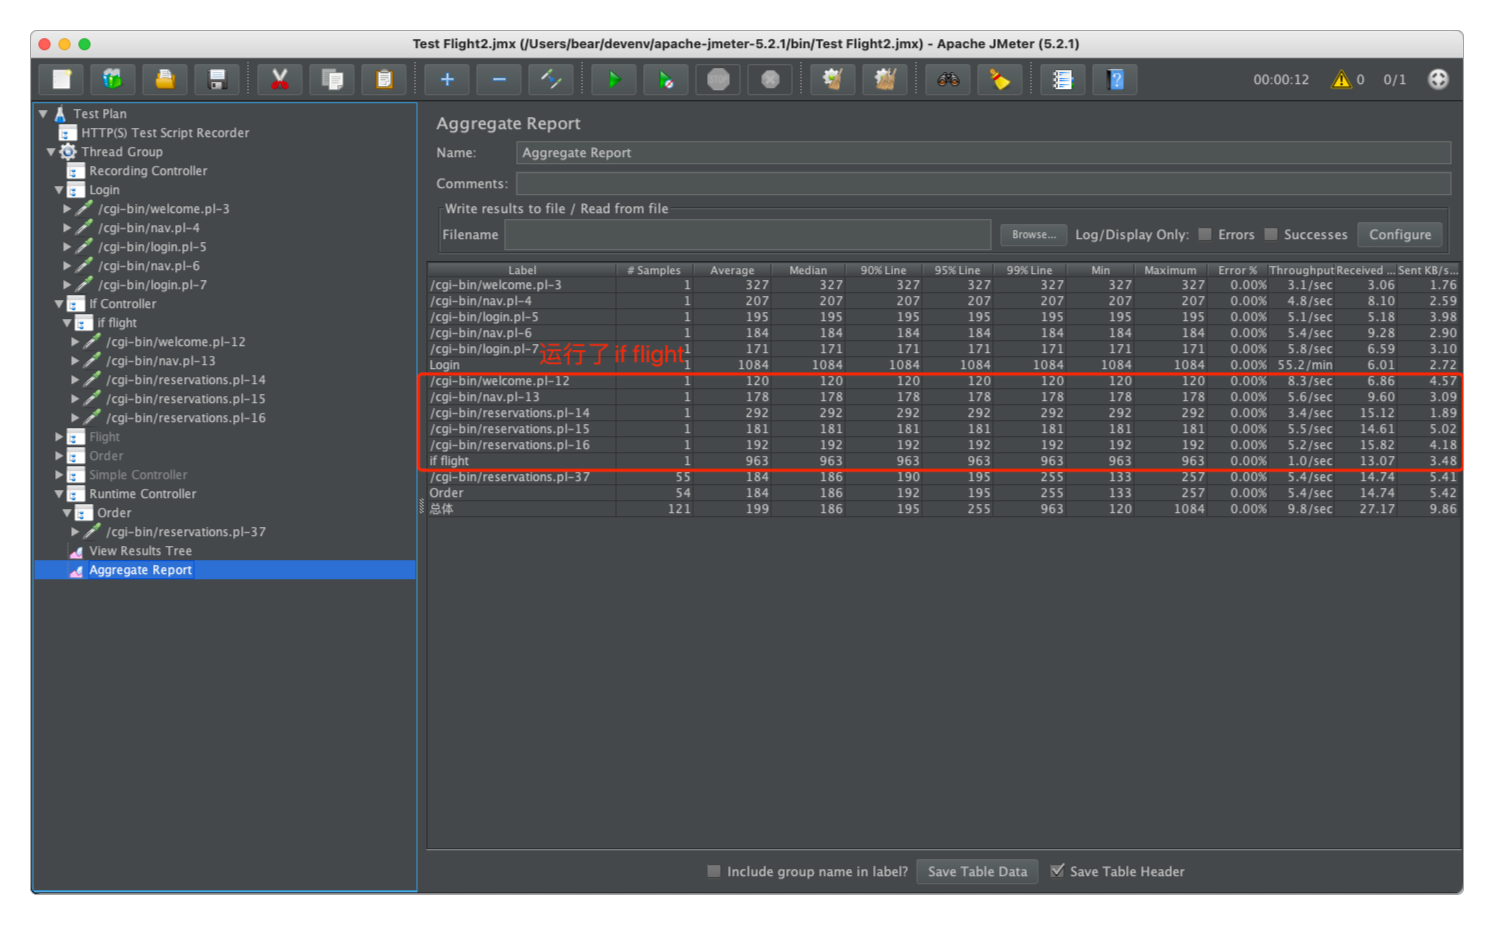The image size is (1494, 925).
Task: Select Aggregate Report in tree
Action: pos(140,570)
